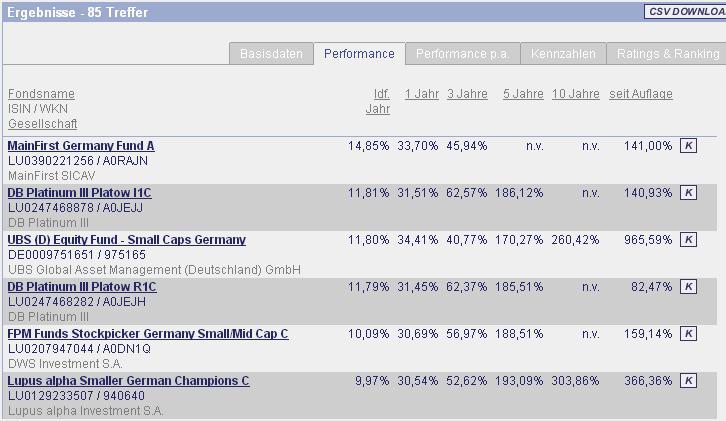Open the Performance p.a. tab
This screenshot has width=726, height=421.
coord(460,54)
